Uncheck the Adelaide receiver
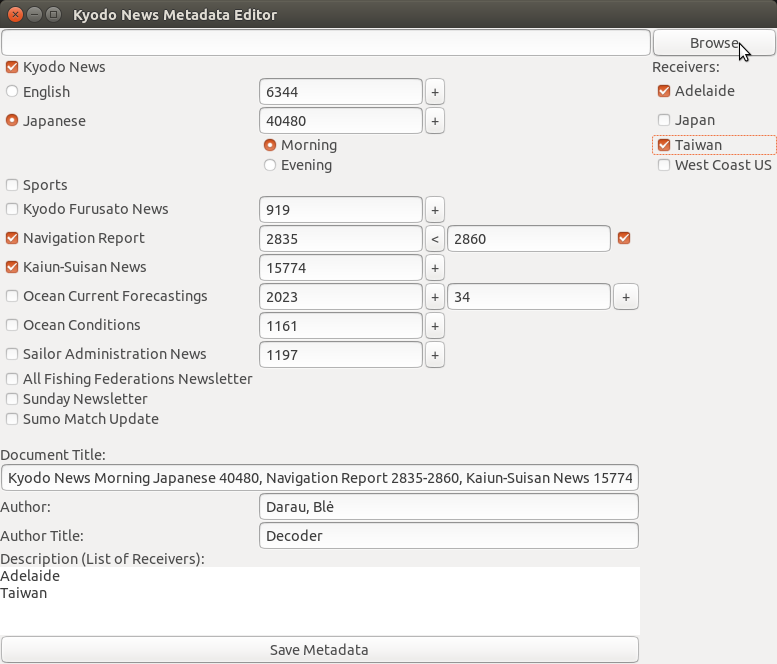Image resolution: width=777 pixels, height=664 pixels. click(x=664, y=91)
